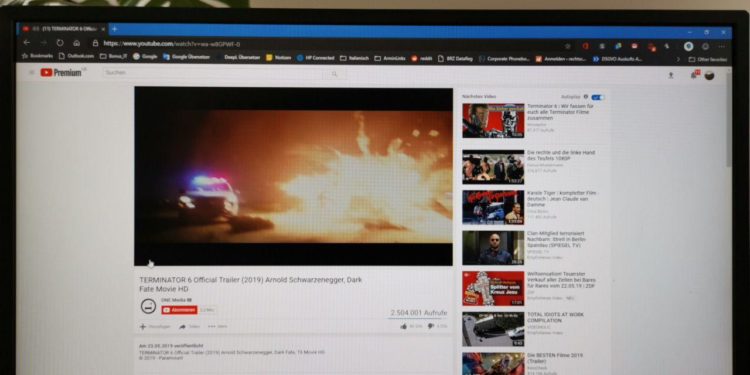Open Clan-Mitglied terrorisiert Nachbarn thumbnail

(493, 248)
